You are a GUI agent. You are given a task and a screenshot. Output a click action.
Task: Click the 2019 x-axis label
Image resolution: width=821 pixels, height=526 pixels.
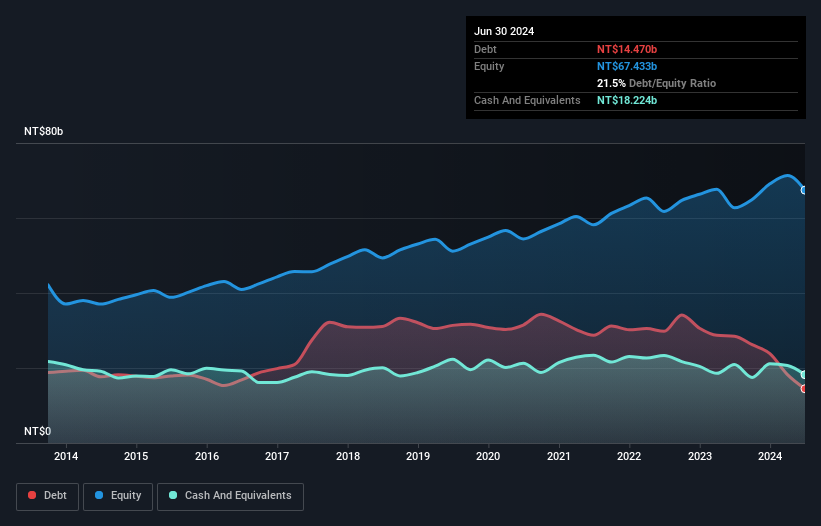pyautogui.click(x=418, y=456)
